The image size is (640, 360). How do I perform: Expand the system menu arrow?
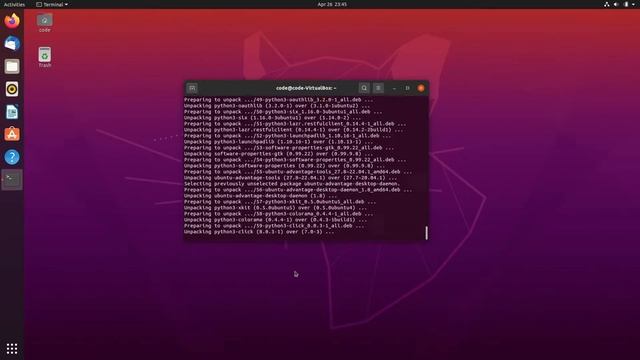point(634,4)
